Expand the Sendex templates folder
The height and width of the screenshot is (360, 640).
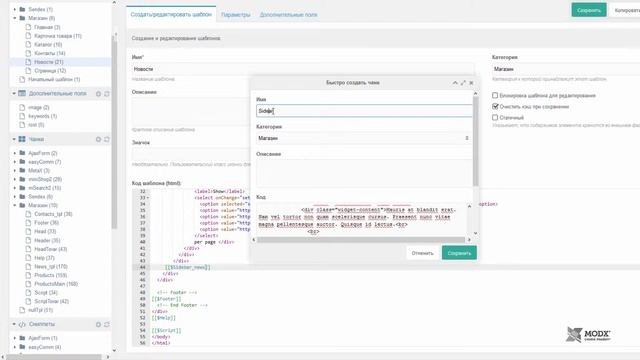[x=15, y=9]
